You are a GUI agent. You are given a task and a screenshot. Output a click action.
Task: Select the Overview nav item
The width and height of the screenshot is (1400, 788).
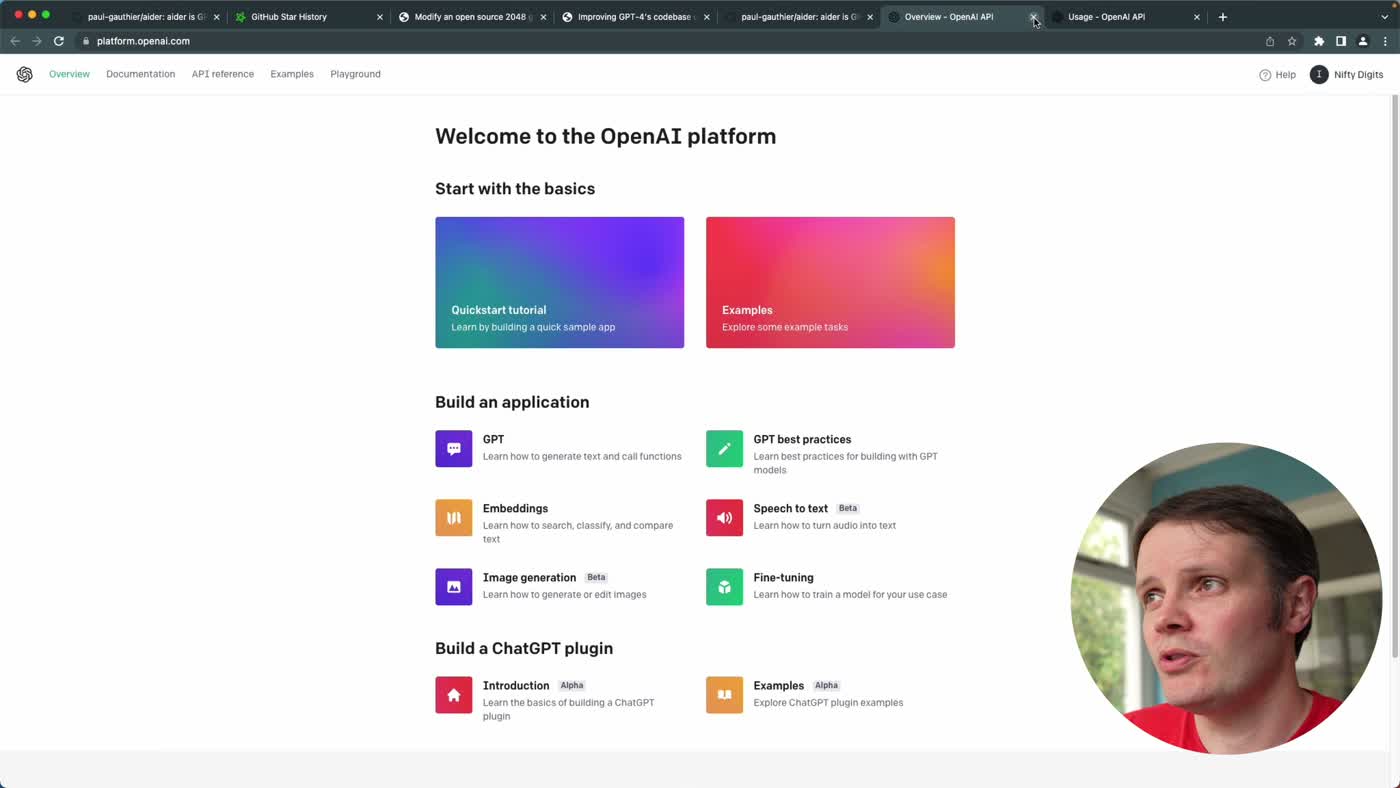69,74
